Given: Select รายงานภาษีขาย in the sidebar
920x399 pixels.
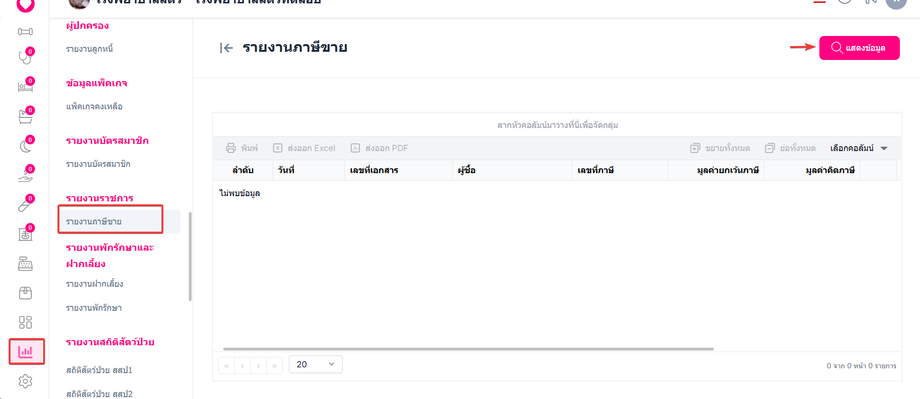Looking at the screenshot, I should [94, 221].
